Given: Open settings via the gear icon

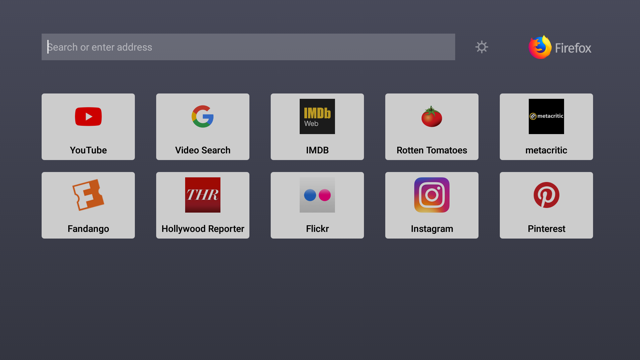Looking at the screenshot, I should click(x=482, y=47).
